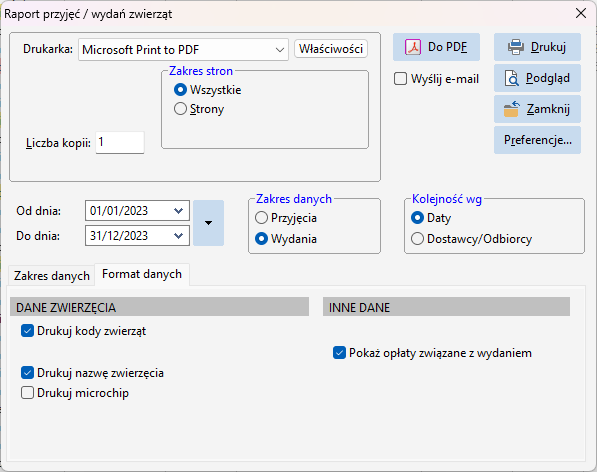Open the Do dnia date picker

pos(178,236)
